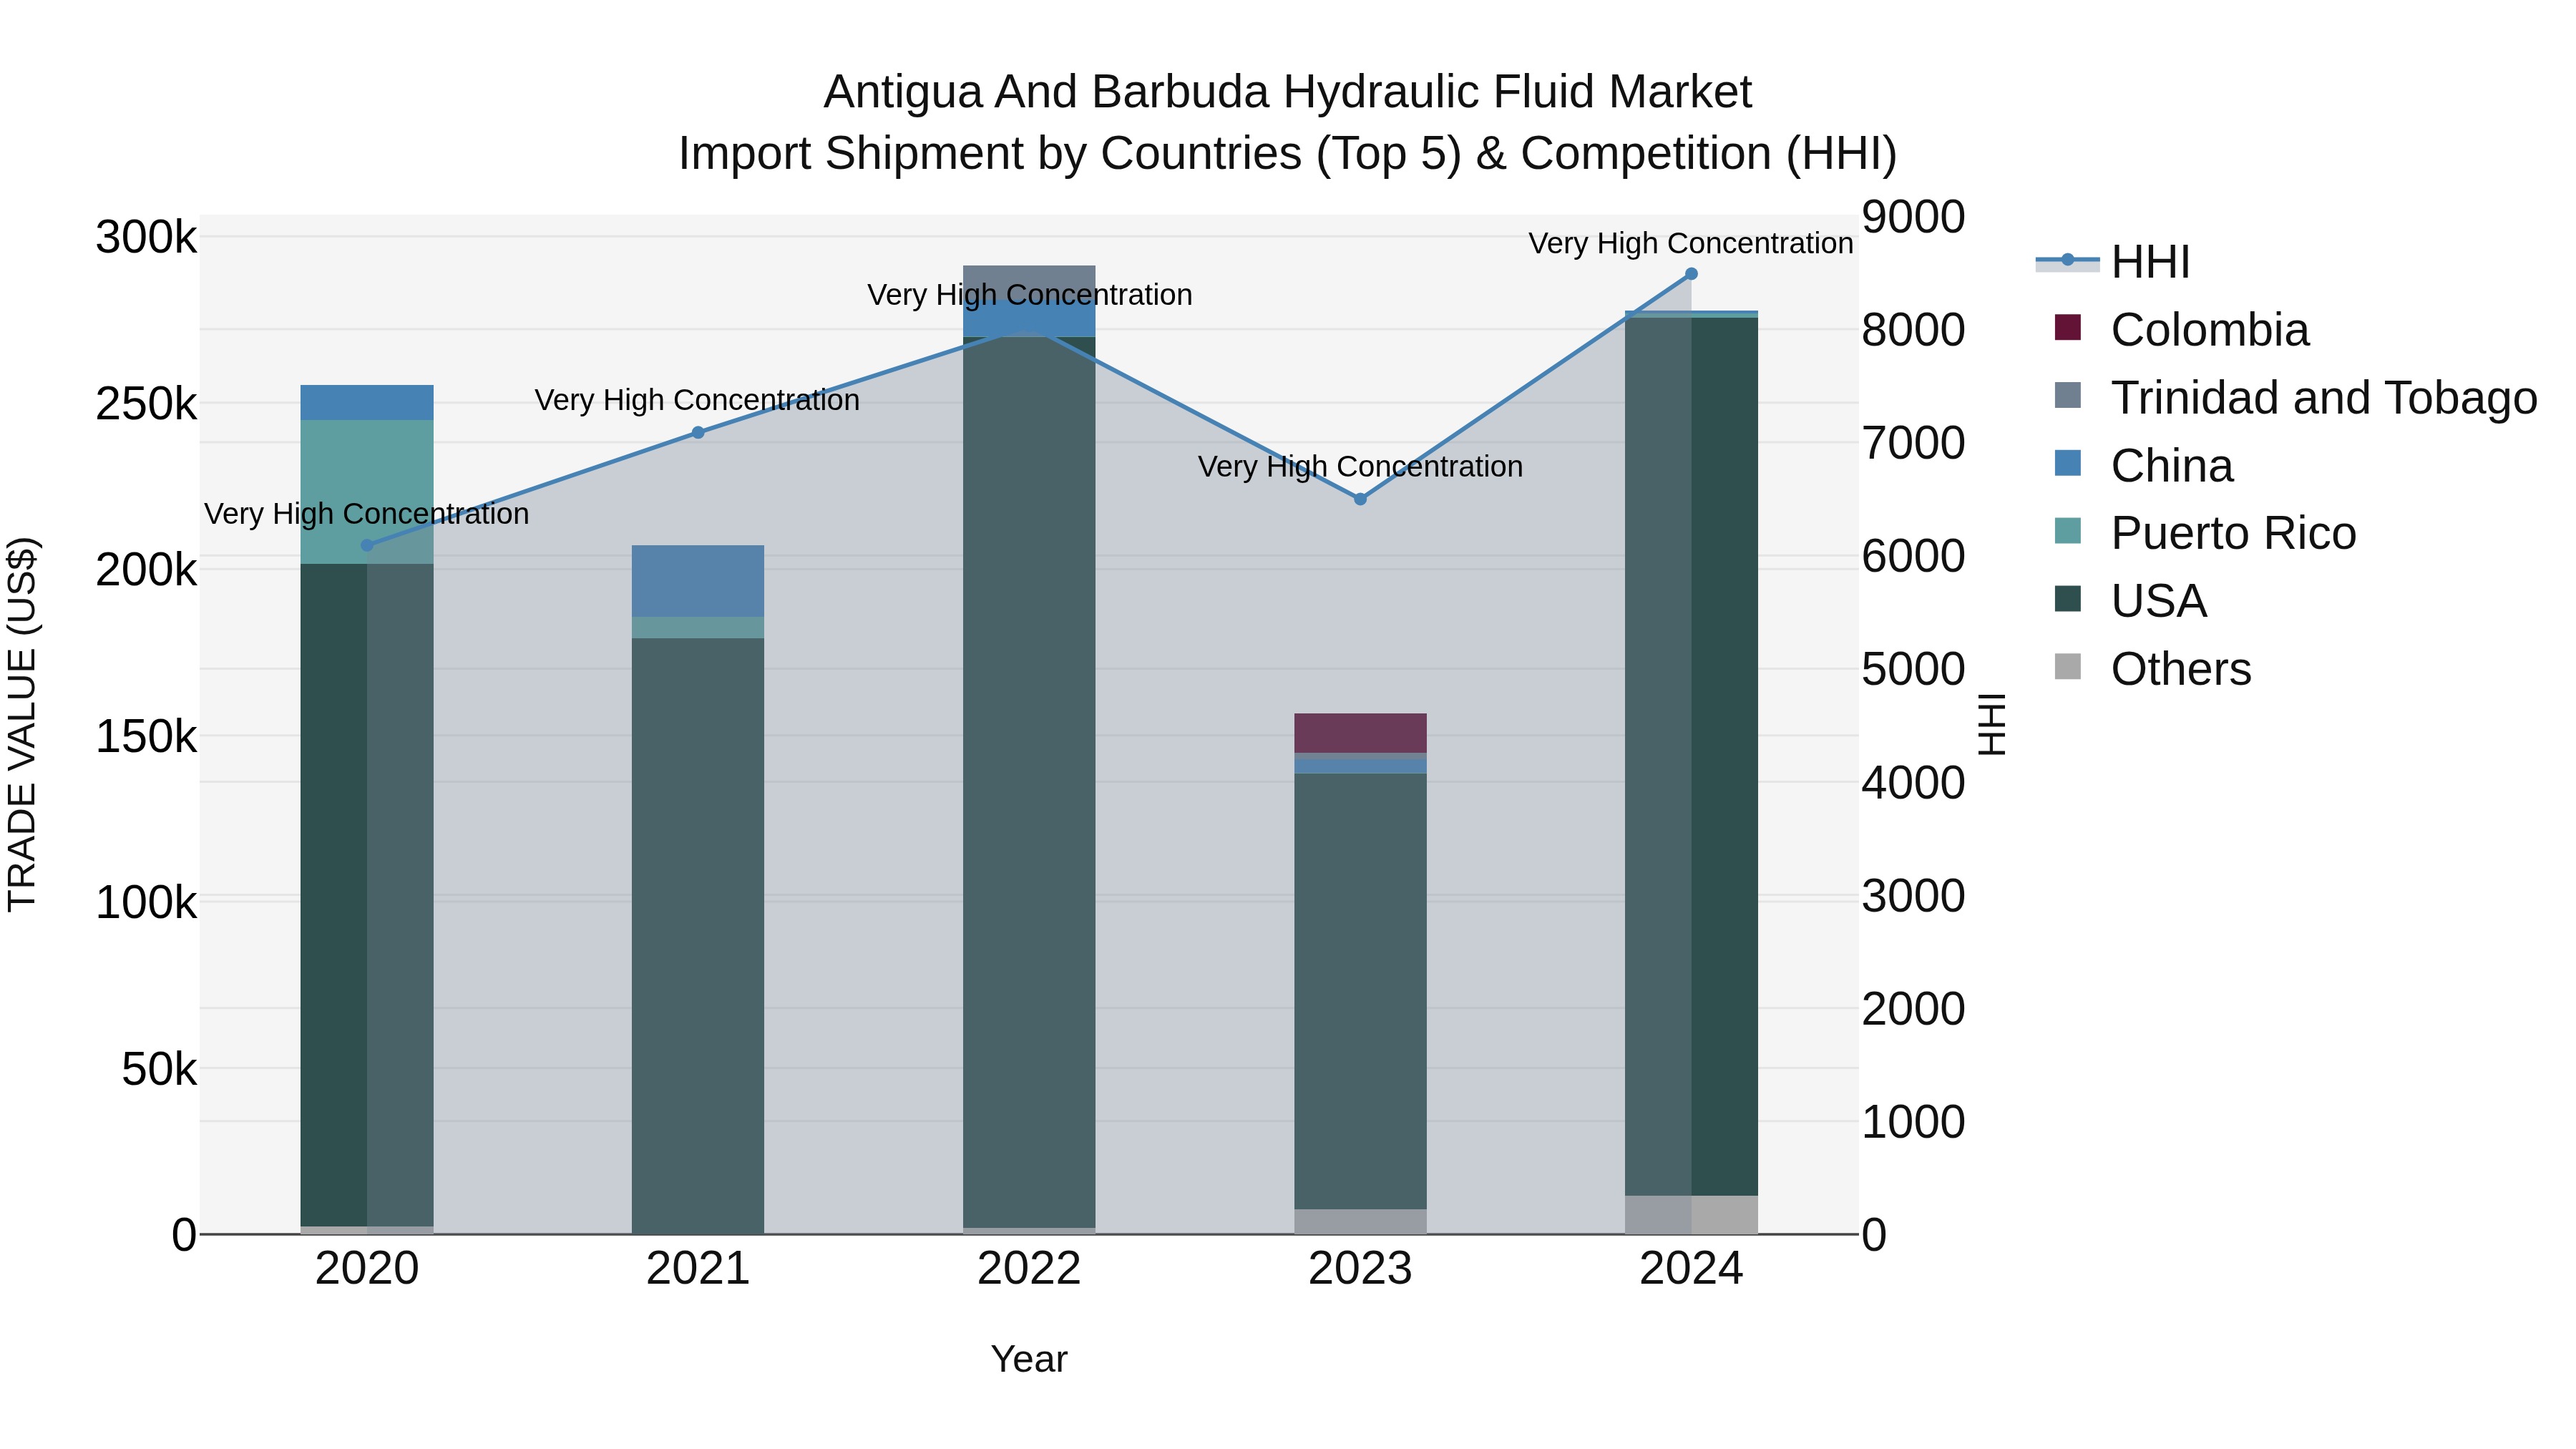Click the Puerto Rico teal legend swatch
The height and width of the screenshot is (1449, 2576).
(x=2067, y=531)
